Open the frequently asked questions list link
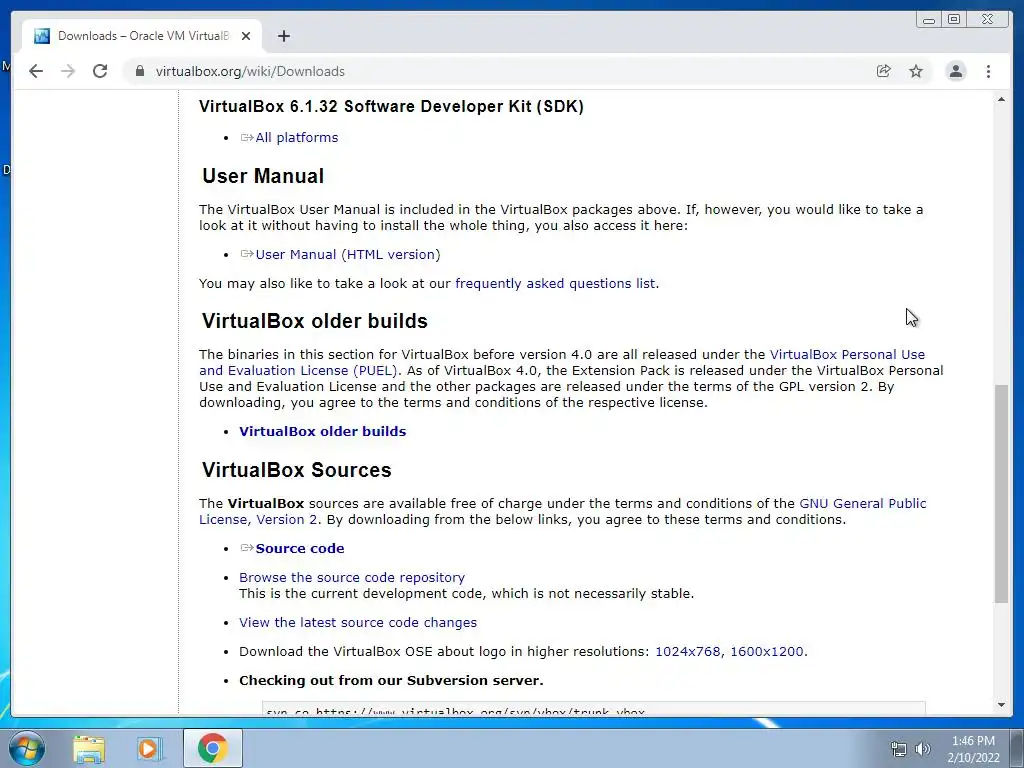Viewport: 1024px width, 768px height. pyautogui.click(x=555, y=283)
